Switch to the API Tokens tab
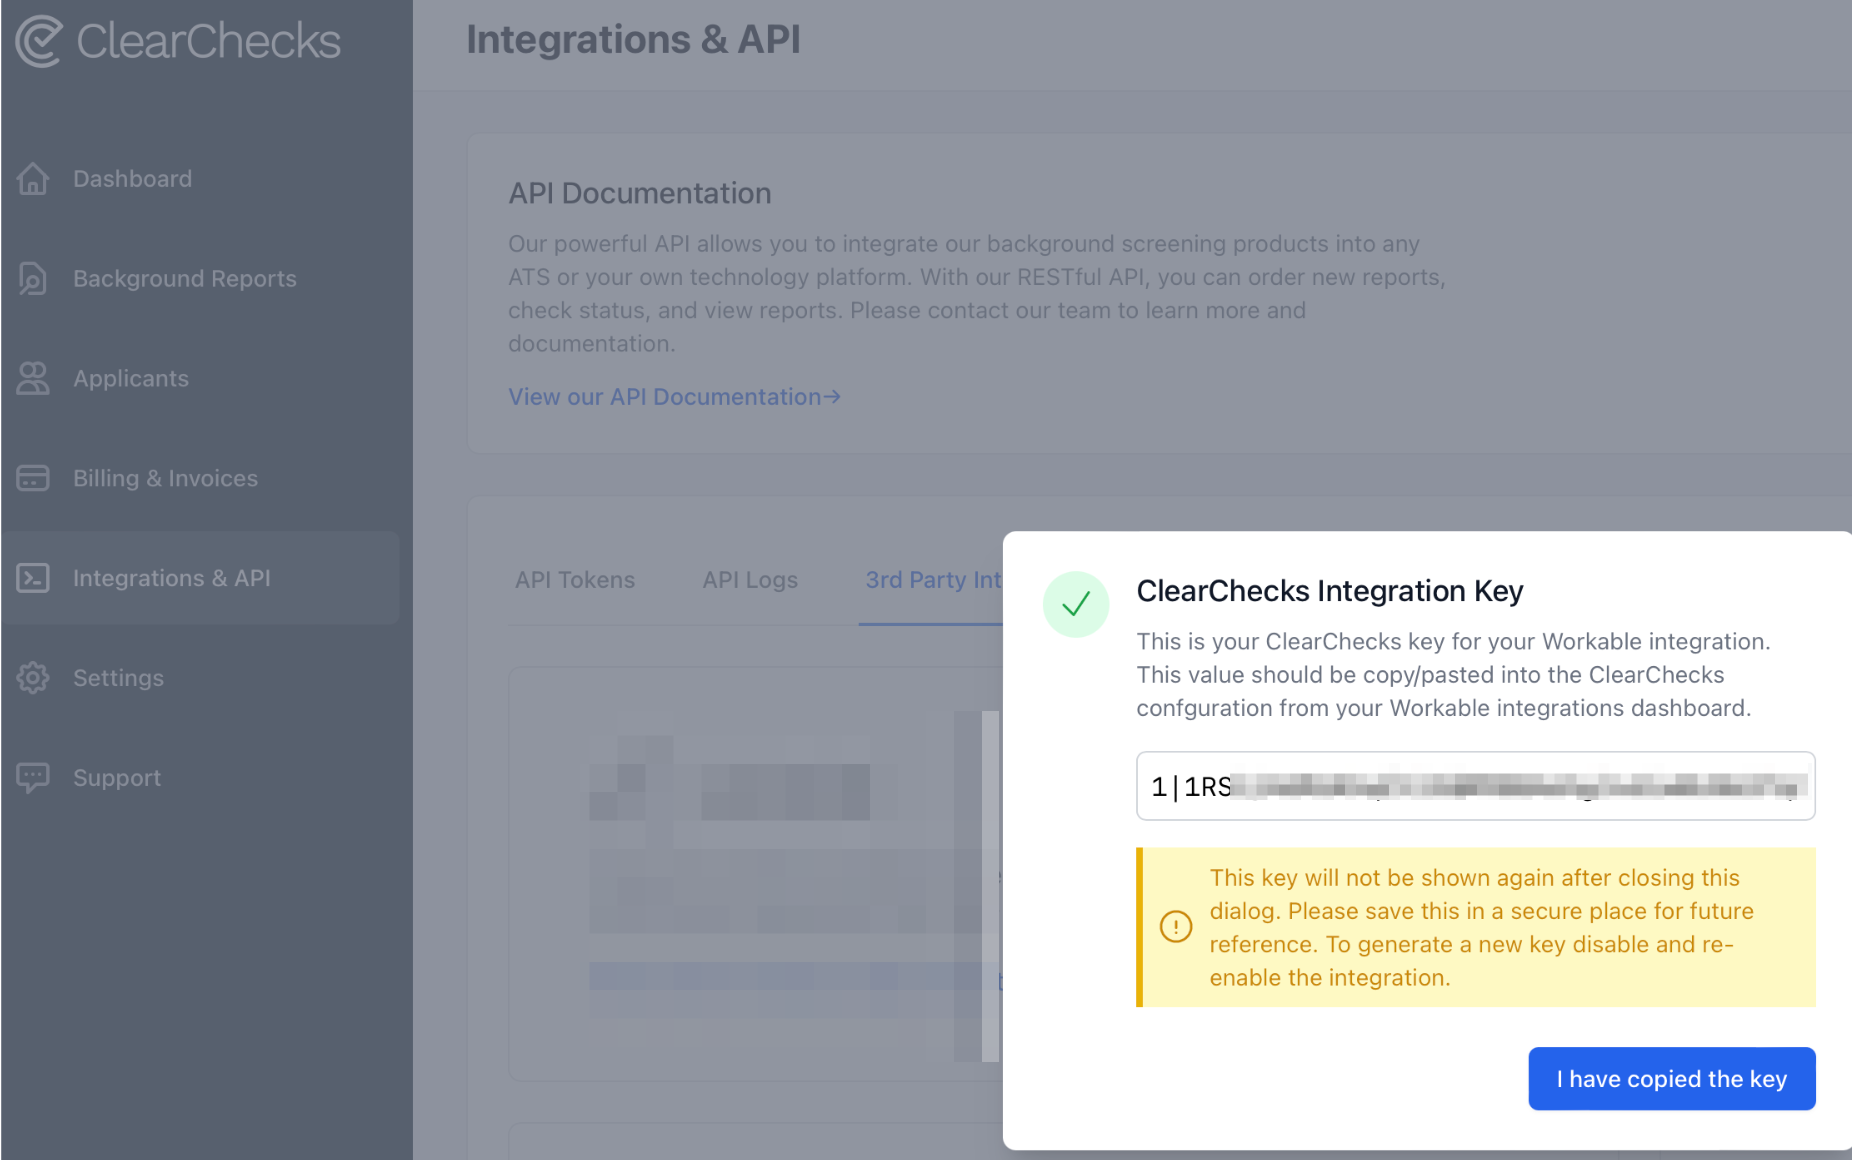The image size is (1852, 1160). tap(575, 580)
